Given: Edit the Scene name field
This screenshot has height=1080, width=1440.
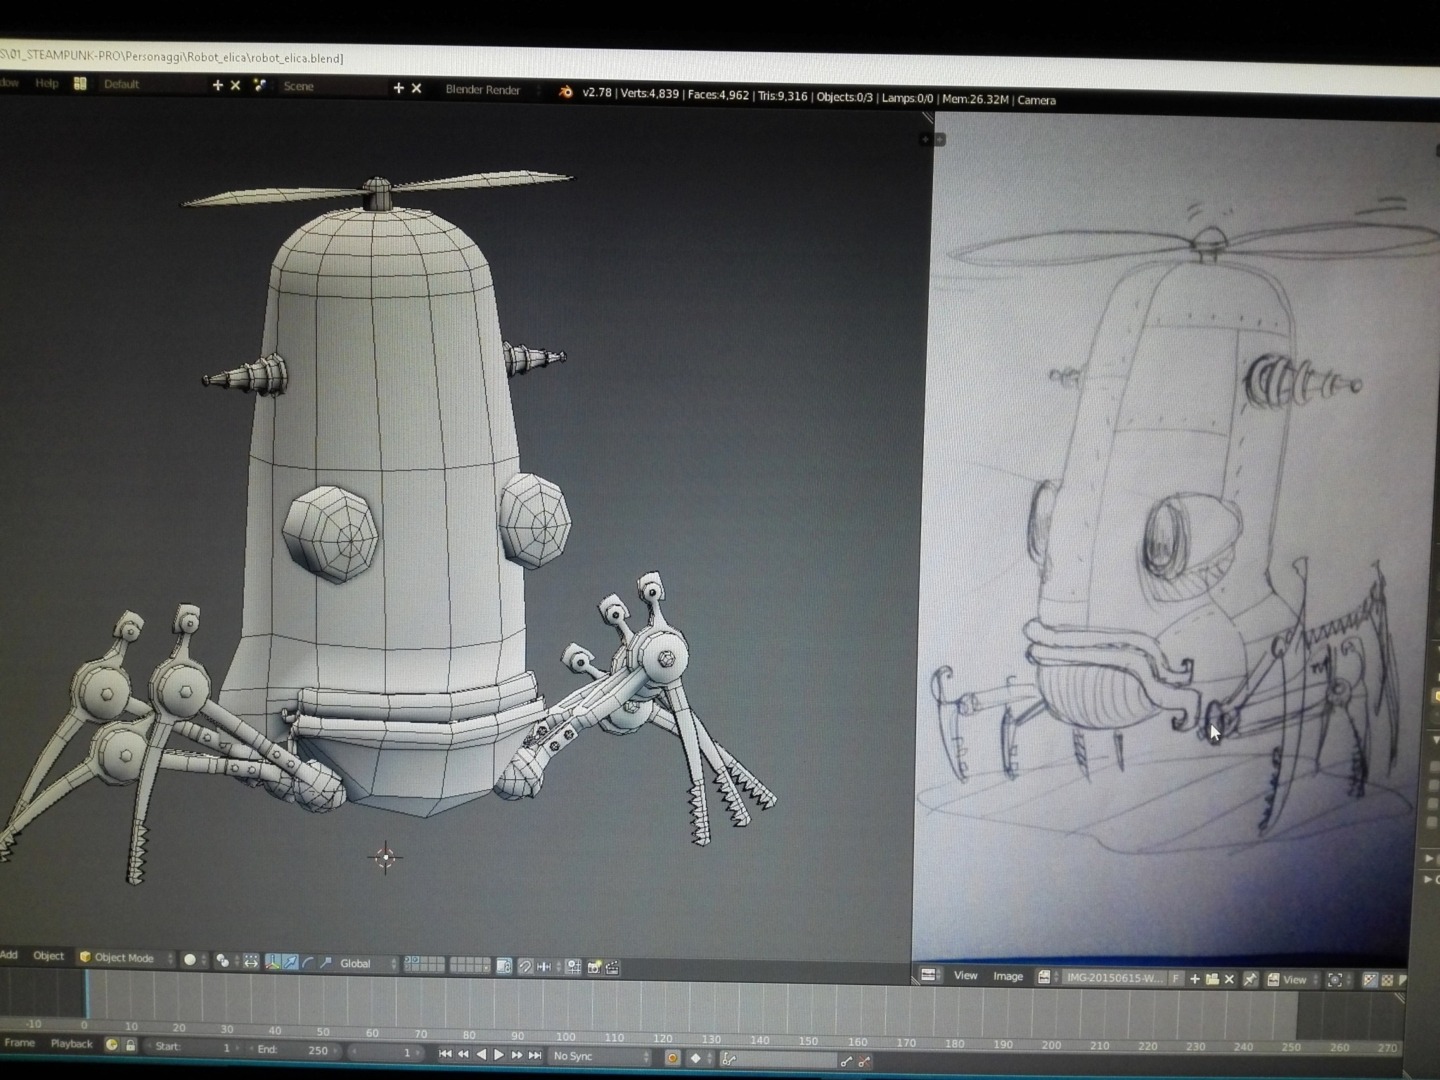Looking at the screenshot, I should 330,87.
